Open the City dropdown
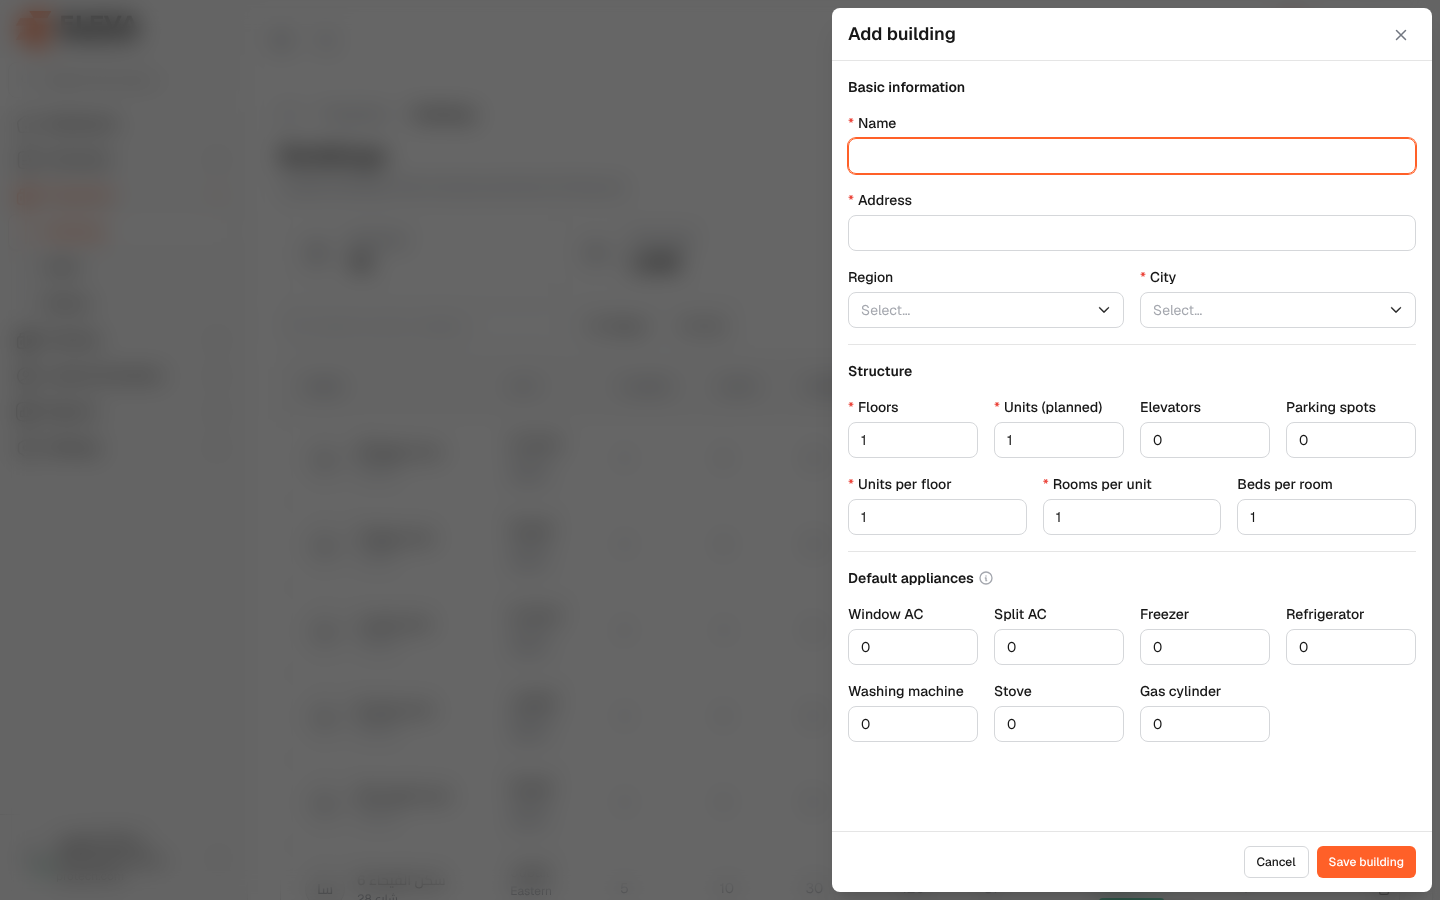 (x=1278, y=310)
